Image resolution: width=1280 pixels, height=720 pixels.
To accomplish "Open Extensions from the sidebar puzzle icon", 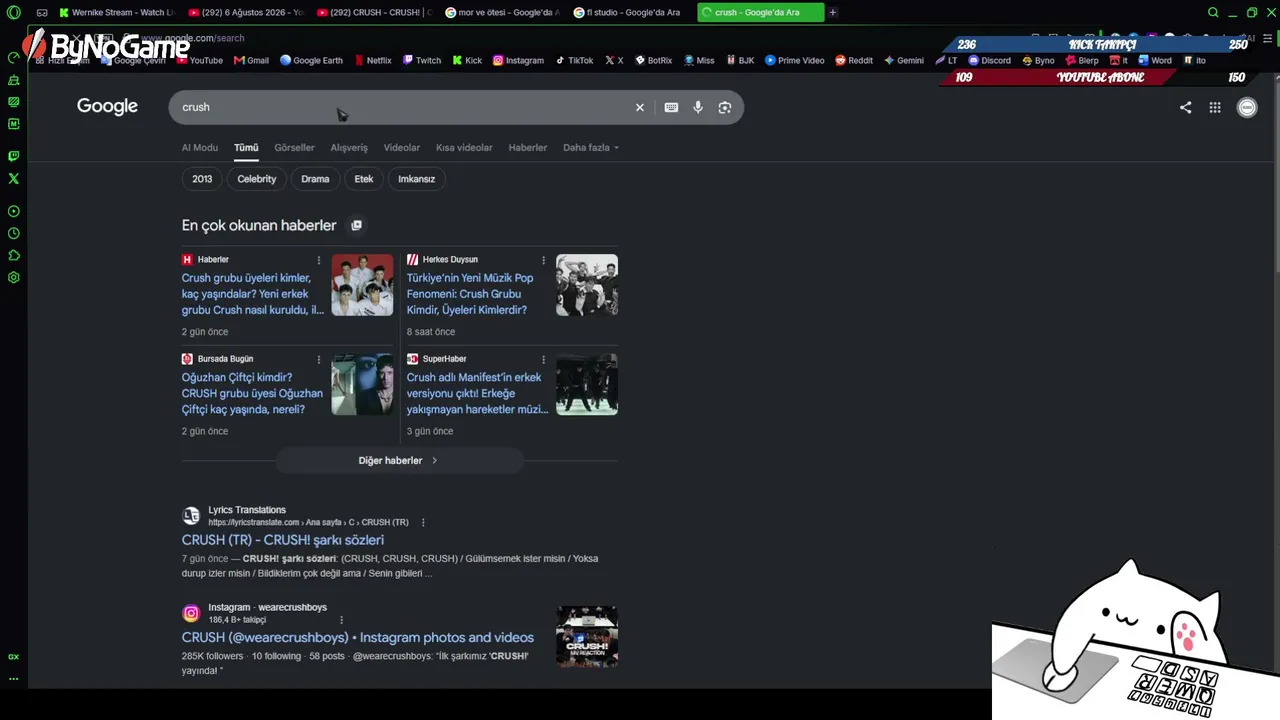I will pos(13,255).
